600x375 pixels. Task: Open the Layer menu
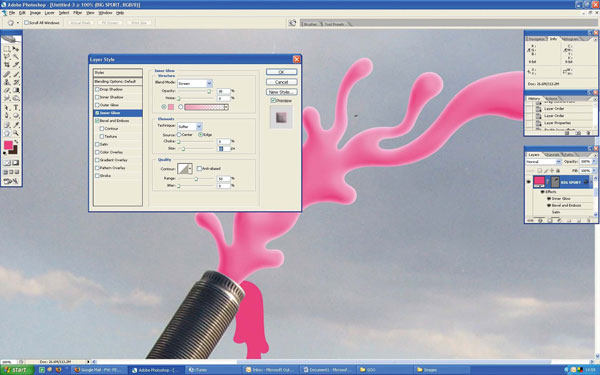[x=50, y=13]
